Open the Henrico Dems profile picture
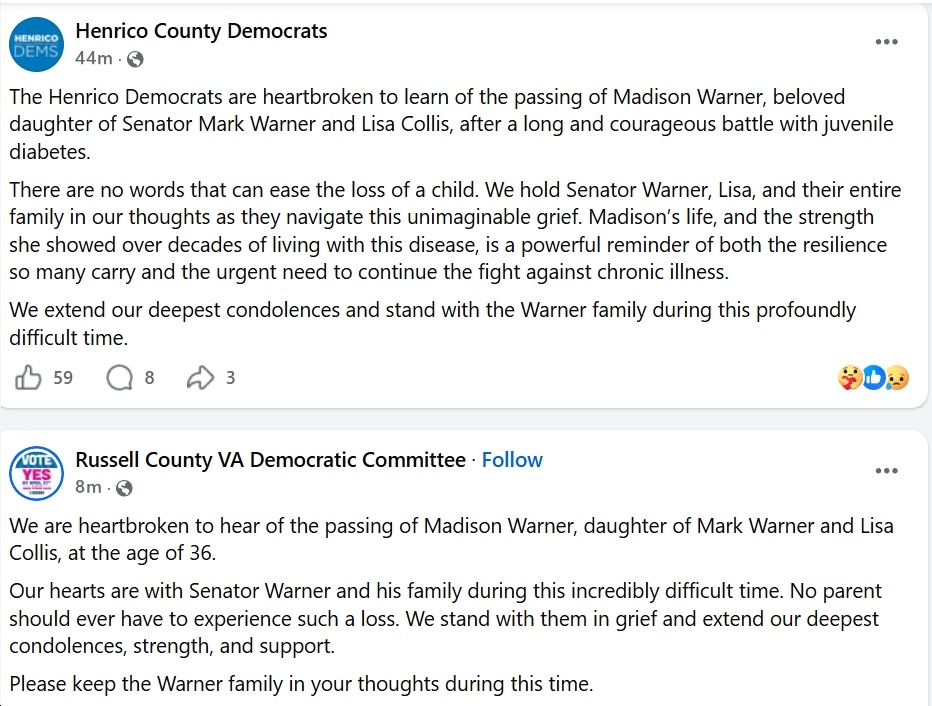The width and height of the screenshot is (932, 706). 38,45
